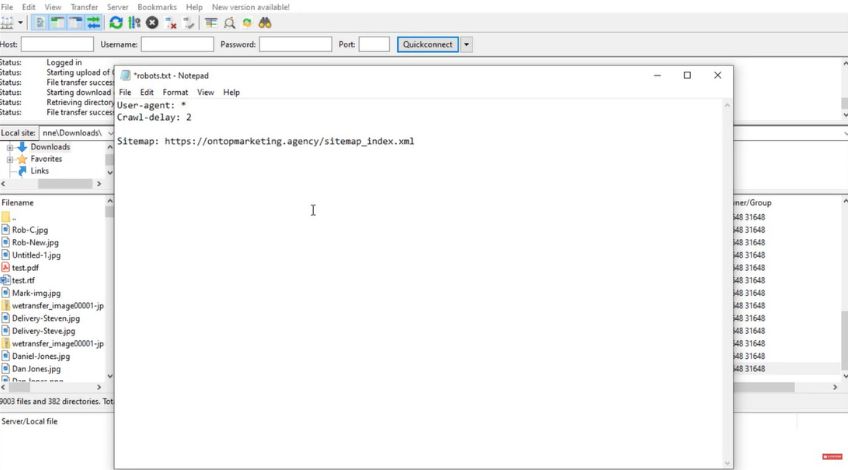Select the Links folder in local tree

click(39, 171)
